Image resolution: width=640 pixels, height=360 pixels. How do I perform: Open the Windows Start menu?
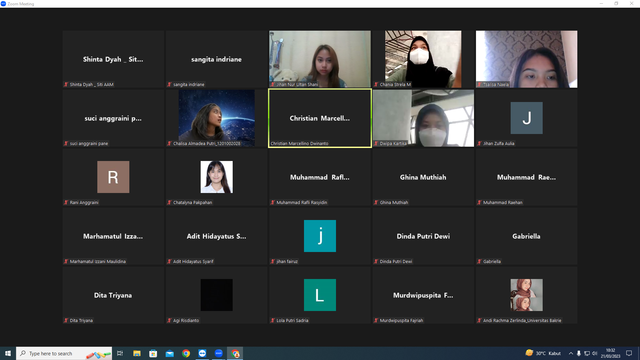pyautogui.click(x=8, y=353)
